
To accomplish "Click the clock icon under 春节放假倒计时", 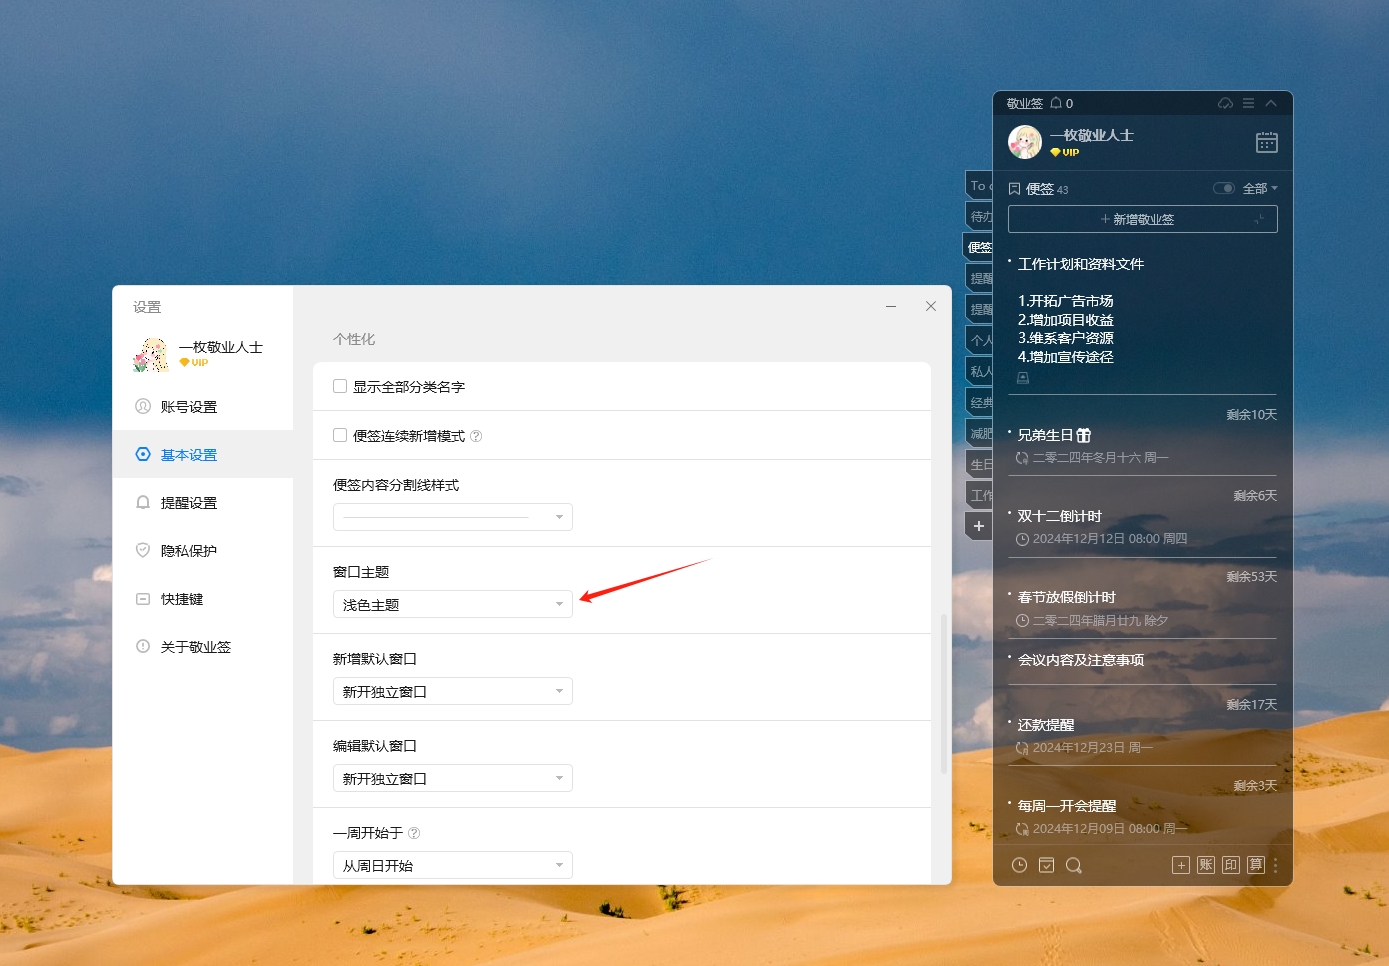I will [x=1022, y=621].
